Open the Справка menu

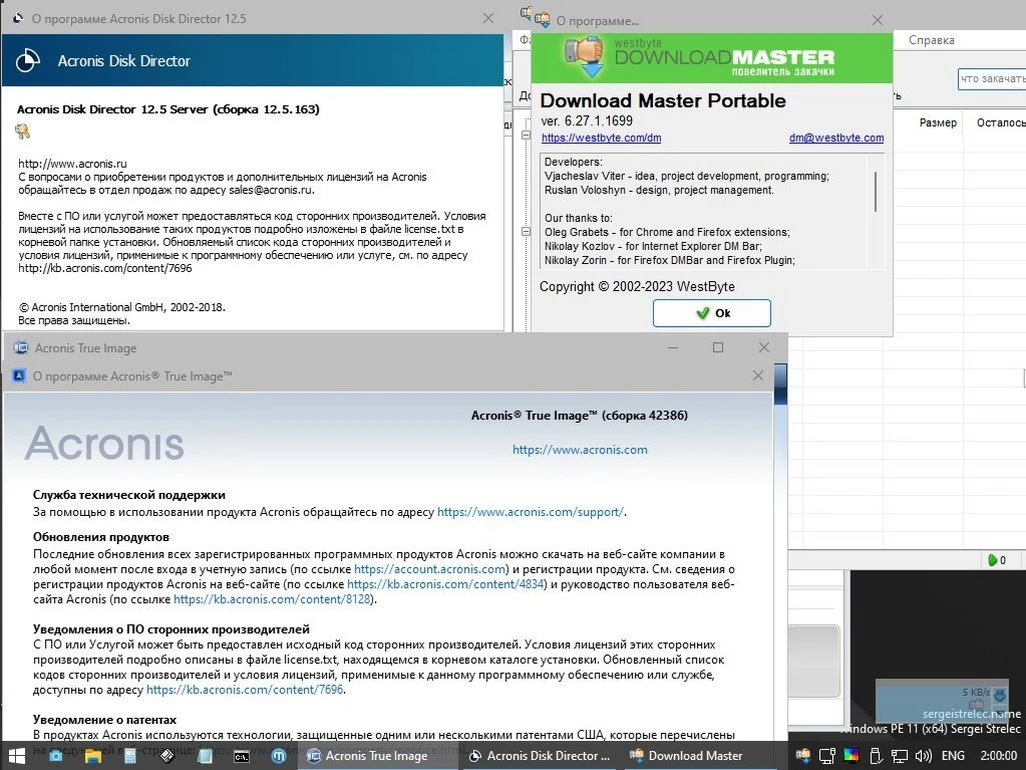pyautogui.click(x=931, y=40)
